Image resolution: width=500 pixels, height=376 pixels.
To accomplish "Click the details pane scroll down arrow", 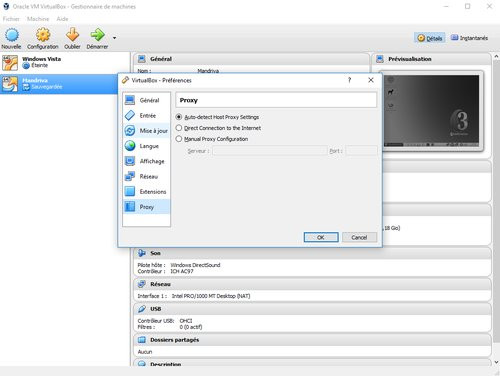I will 496,362.
